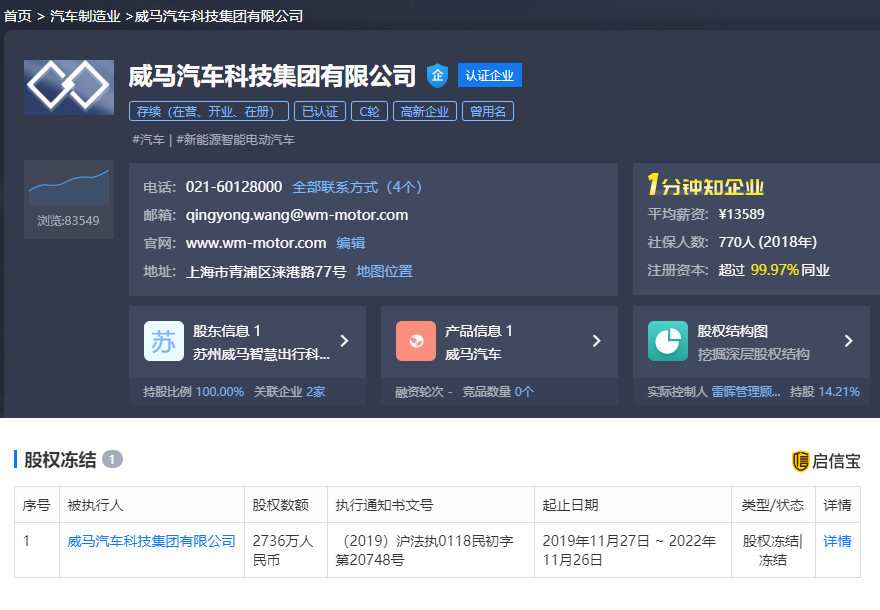
Task: Click the 威马汽车 product name
Action: (473, 354)
